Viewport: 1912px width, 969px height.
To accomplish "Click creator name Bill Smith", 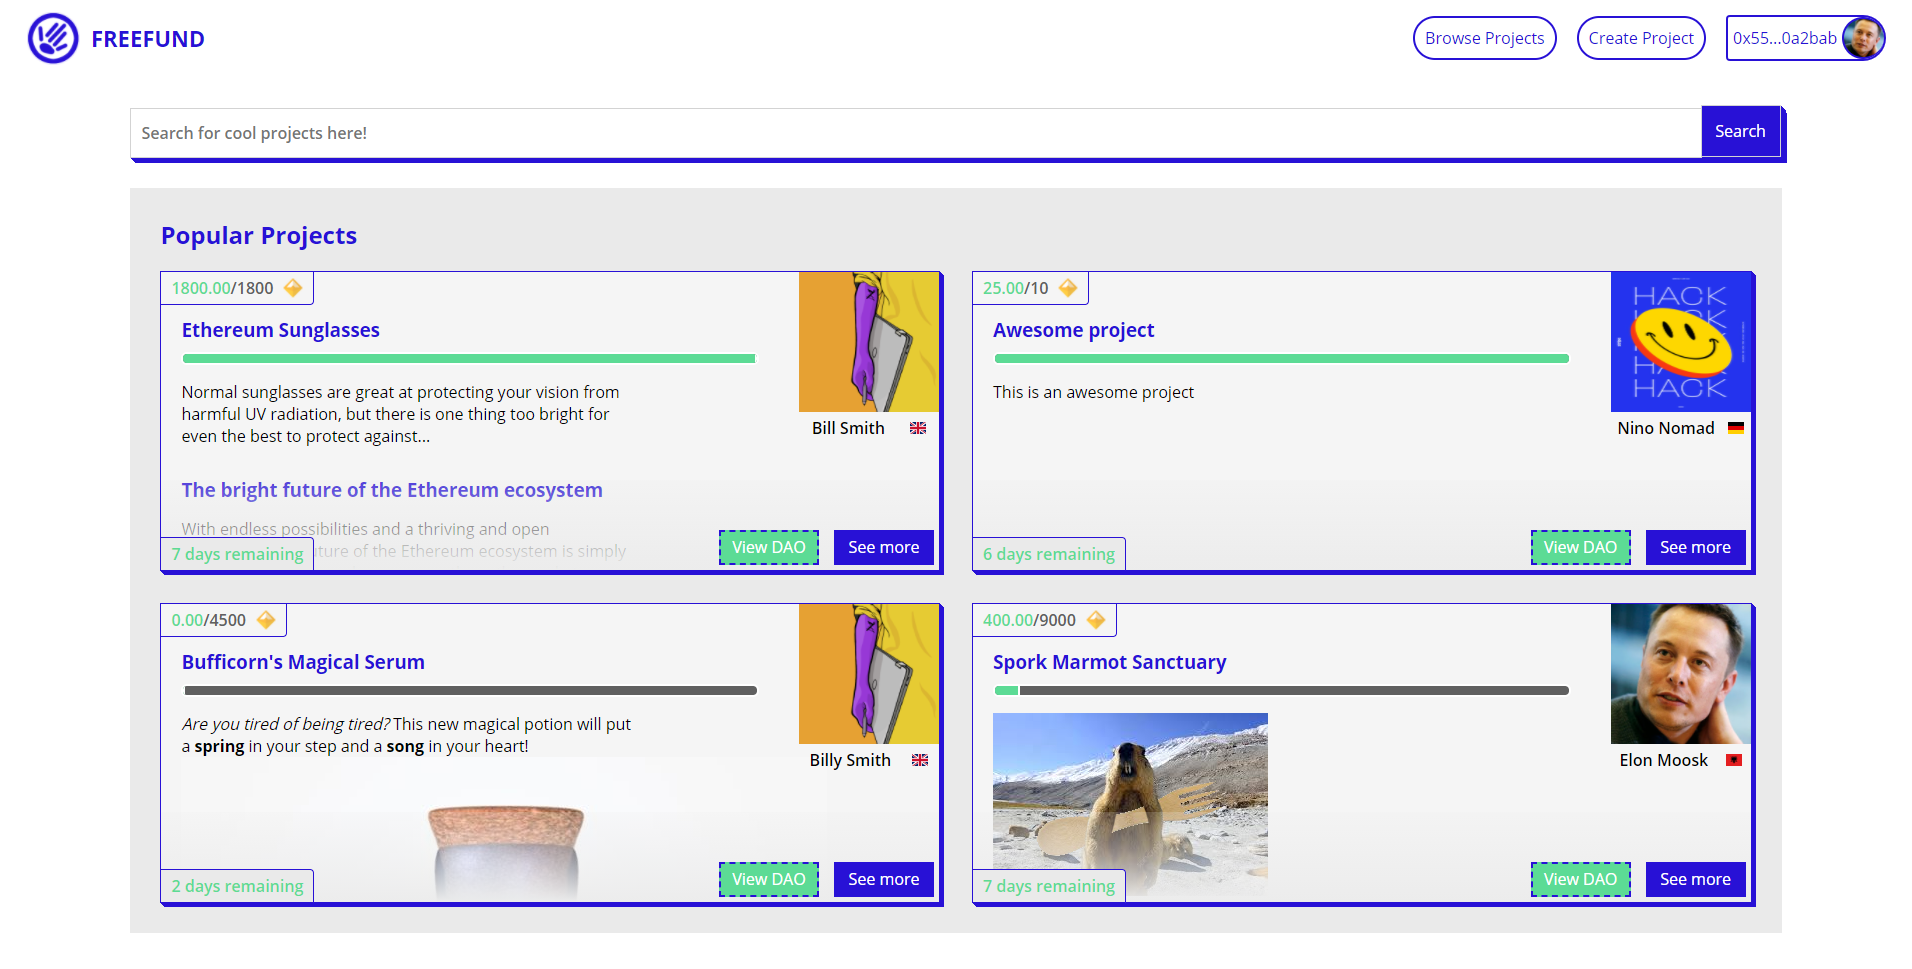I will pos(848,428).
